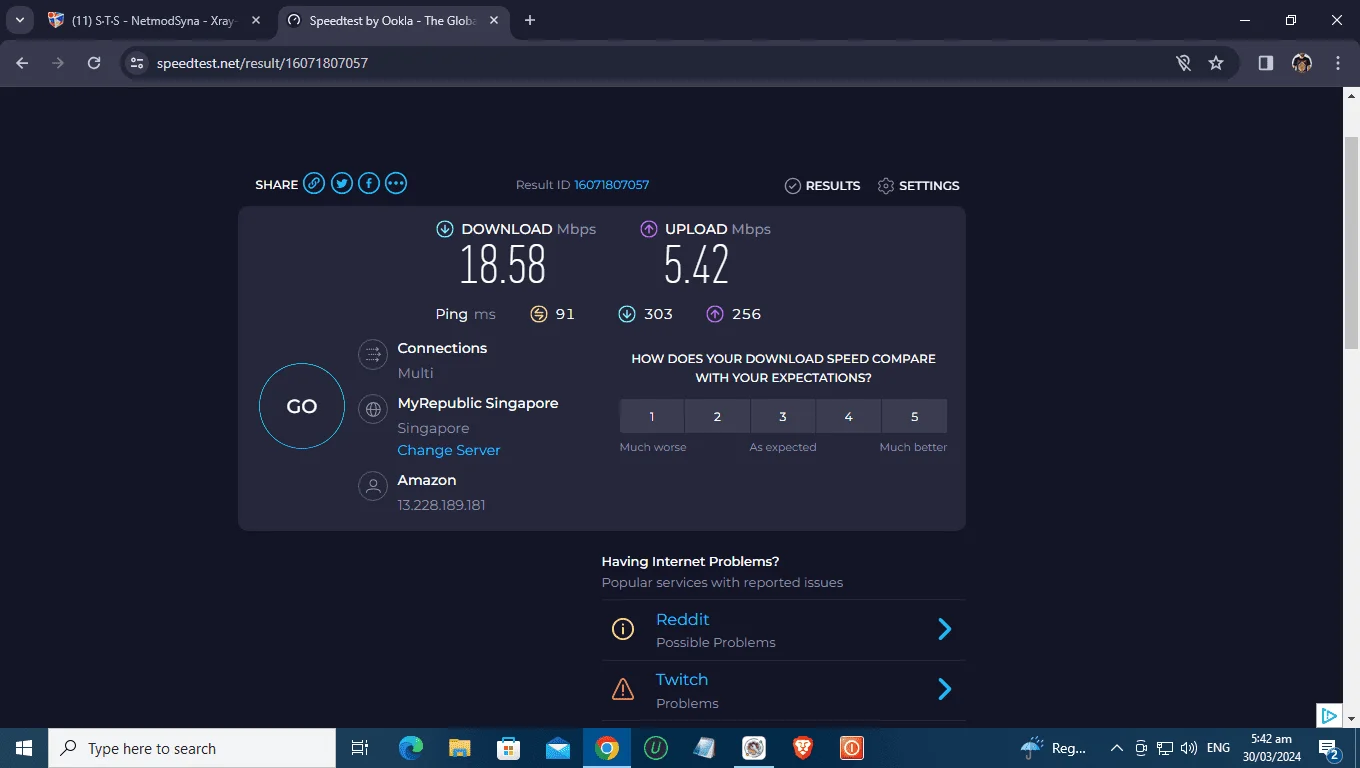Image resolution: width=1360 pixels, height=768 pixels.
Task: Select the Speedtest by Ookla tab
Action: point(392,20)
